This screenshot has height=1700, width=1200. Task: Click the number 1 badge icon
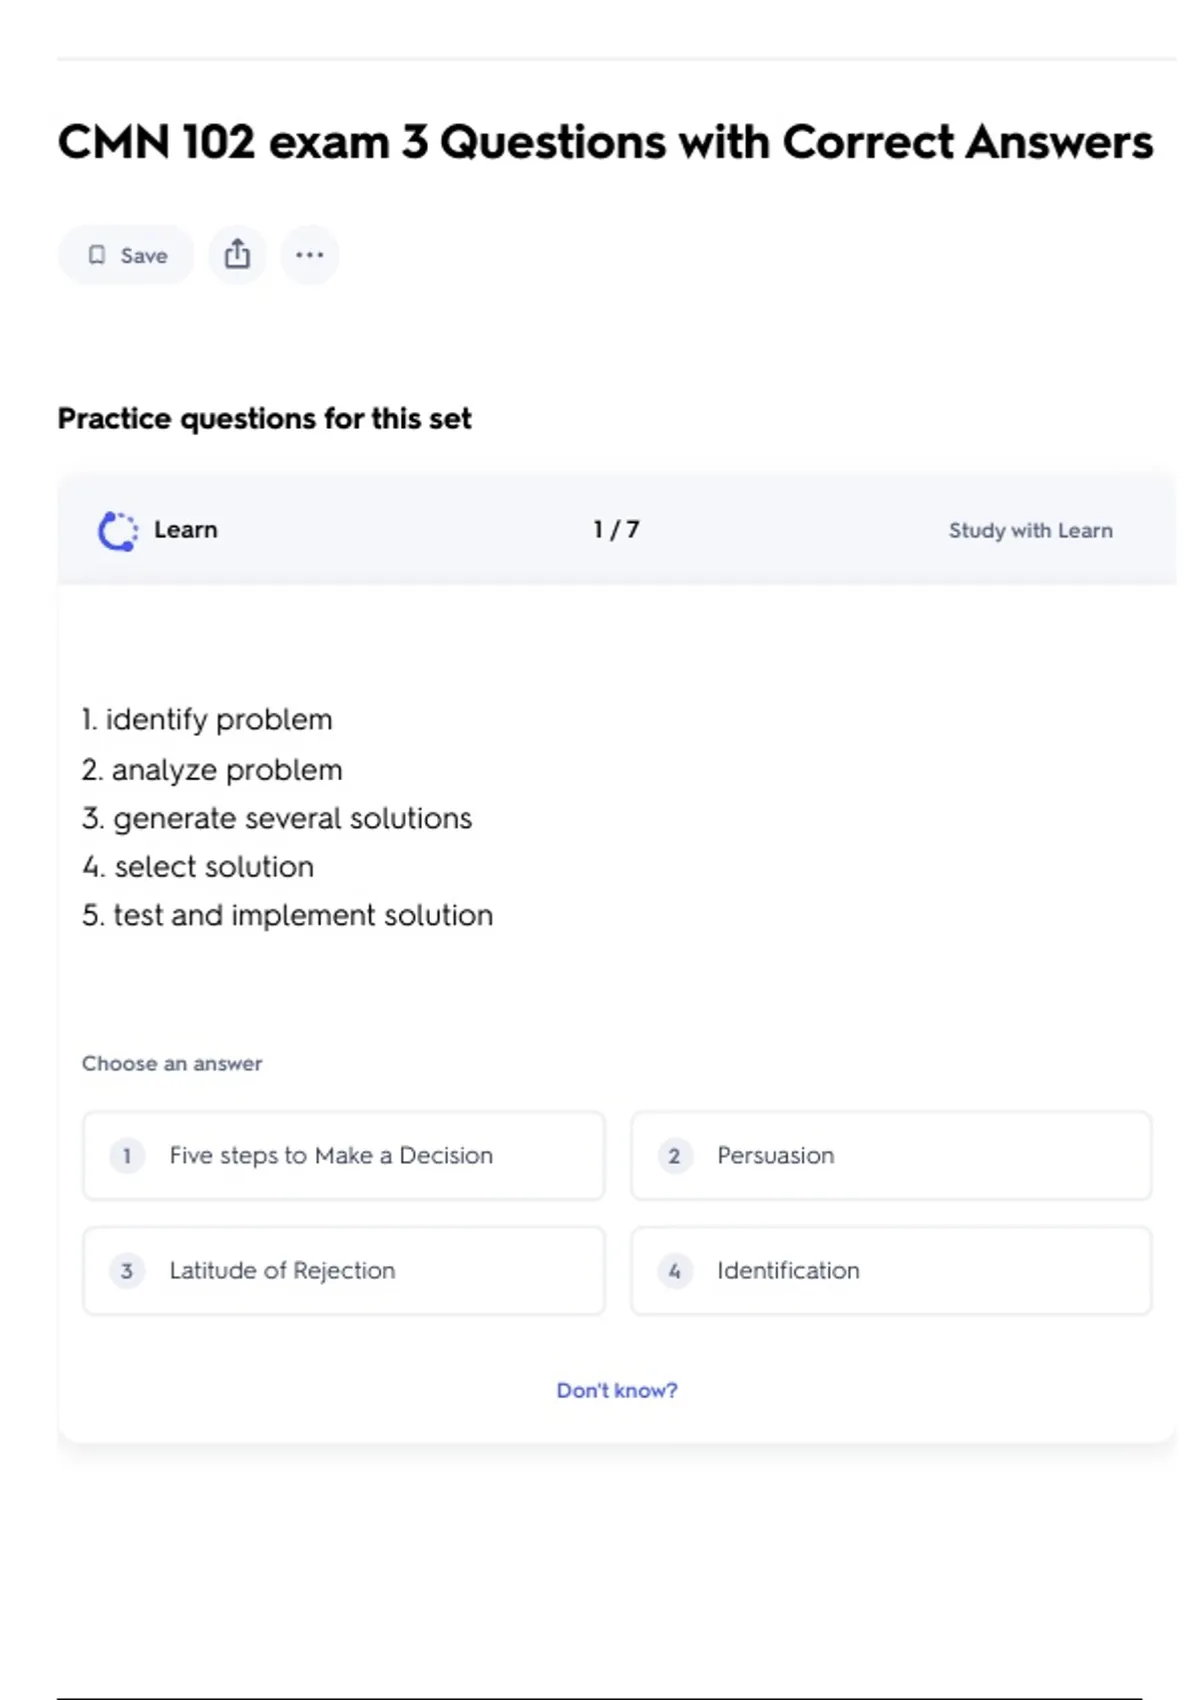click(127, 1156)
